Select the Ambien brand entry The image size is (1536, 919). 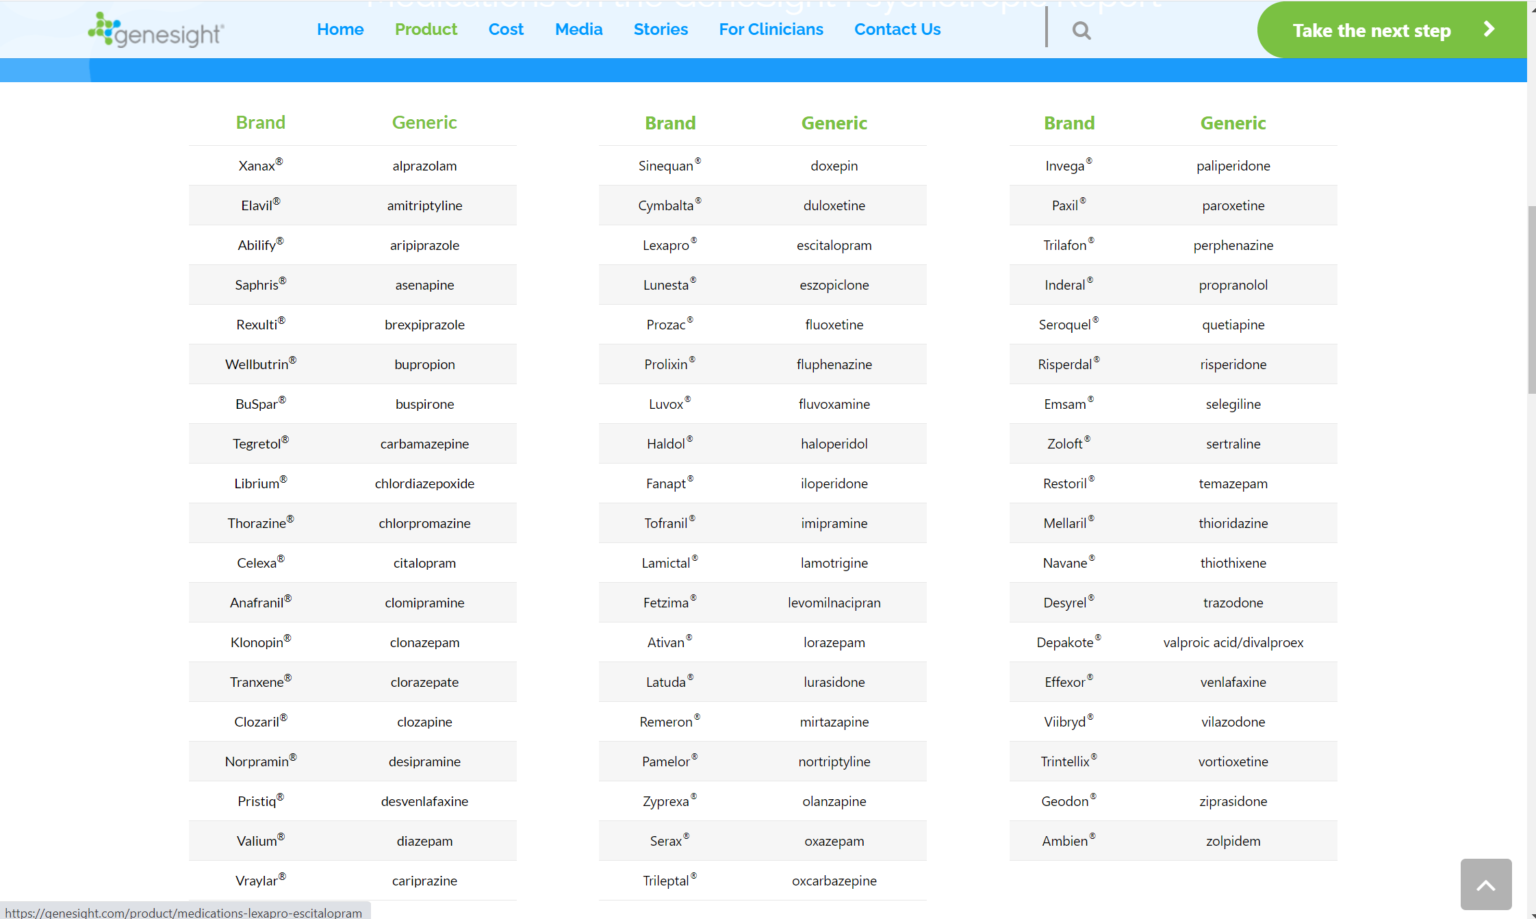click(x=1069, y=841)
